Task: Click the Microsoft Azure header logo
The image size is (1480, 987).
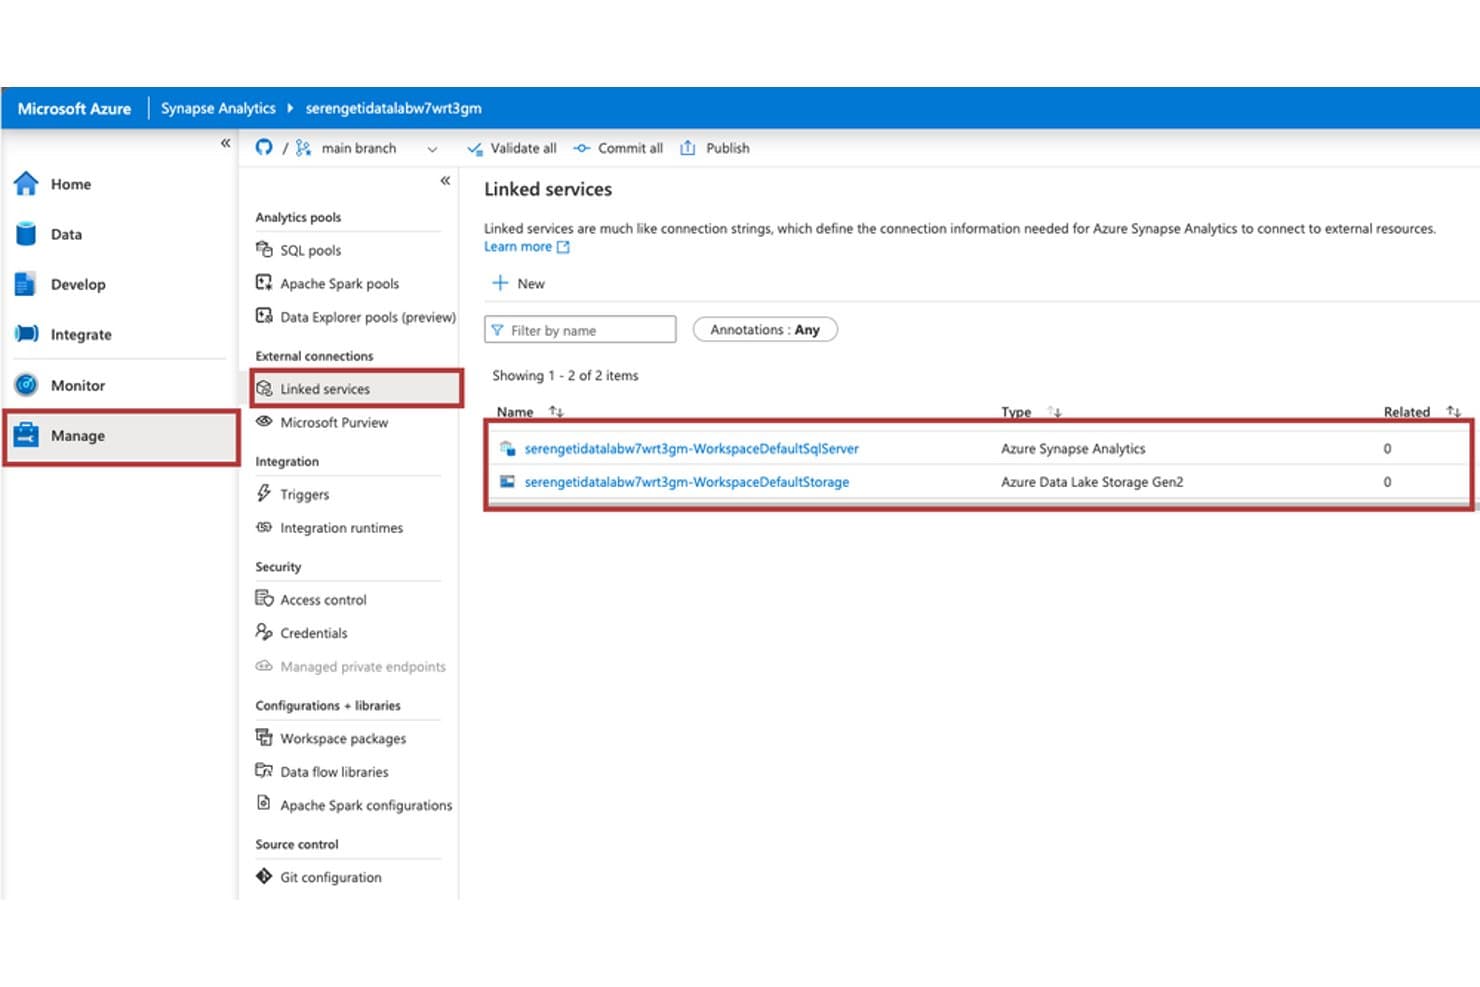Action: coord(74,108)
